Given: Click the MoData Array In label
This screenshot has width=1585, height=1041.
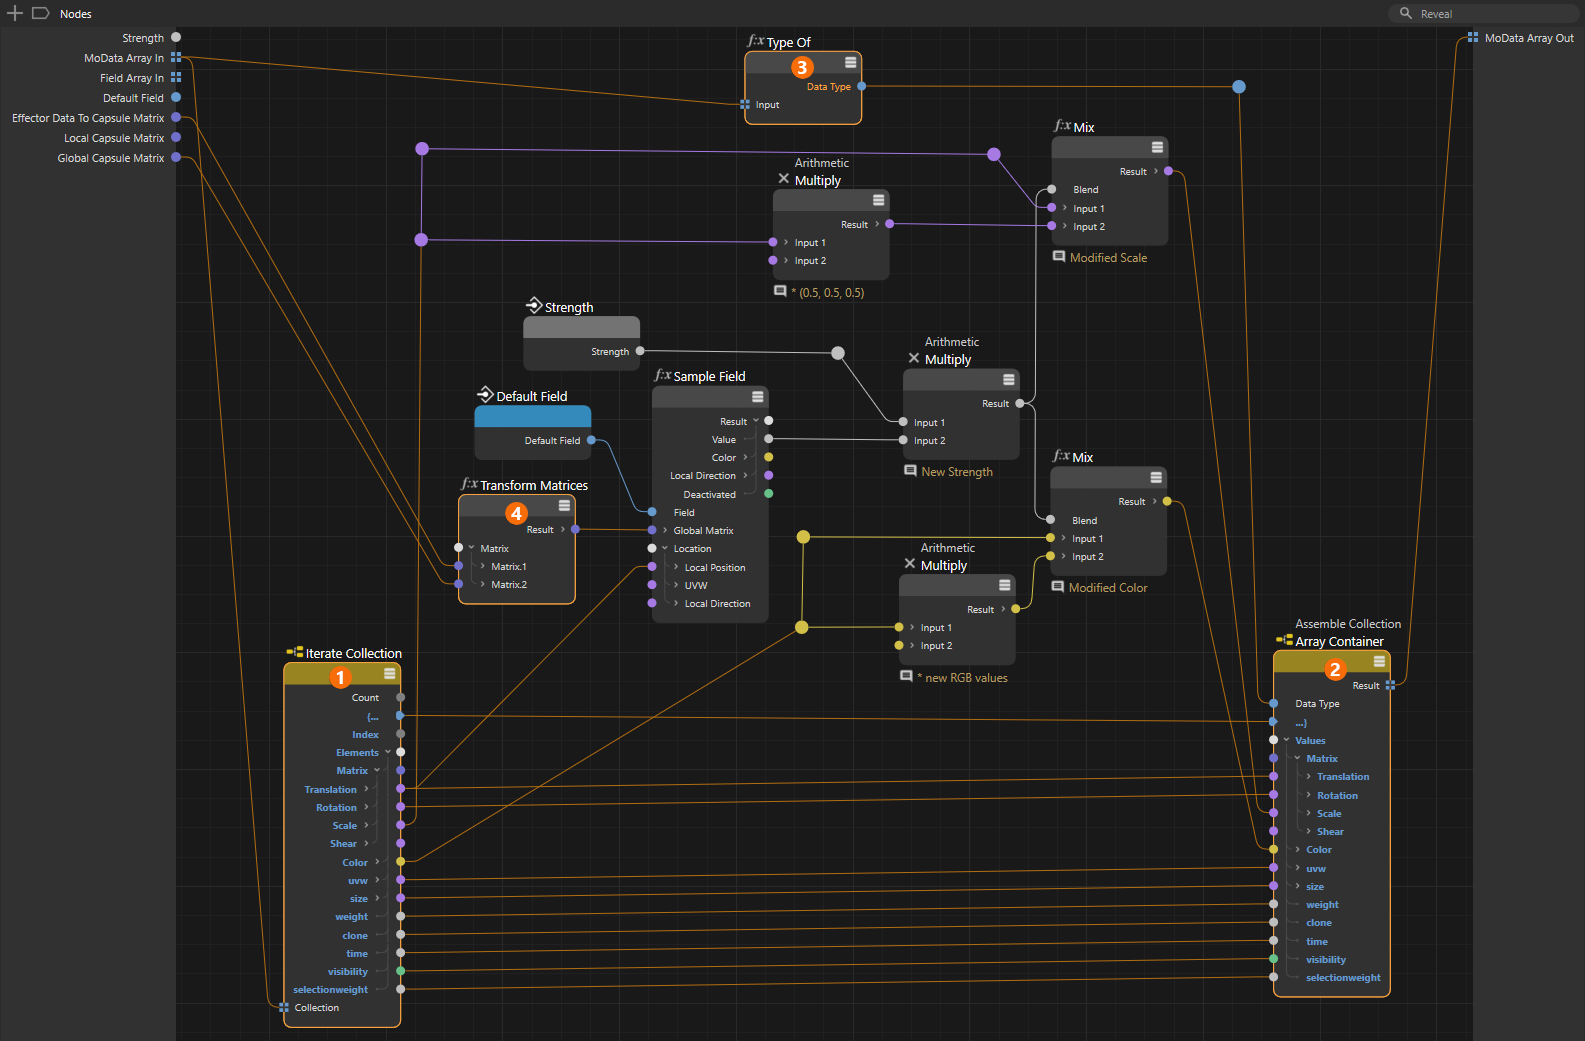Looking at the screenshot, I should coord(124,58).
